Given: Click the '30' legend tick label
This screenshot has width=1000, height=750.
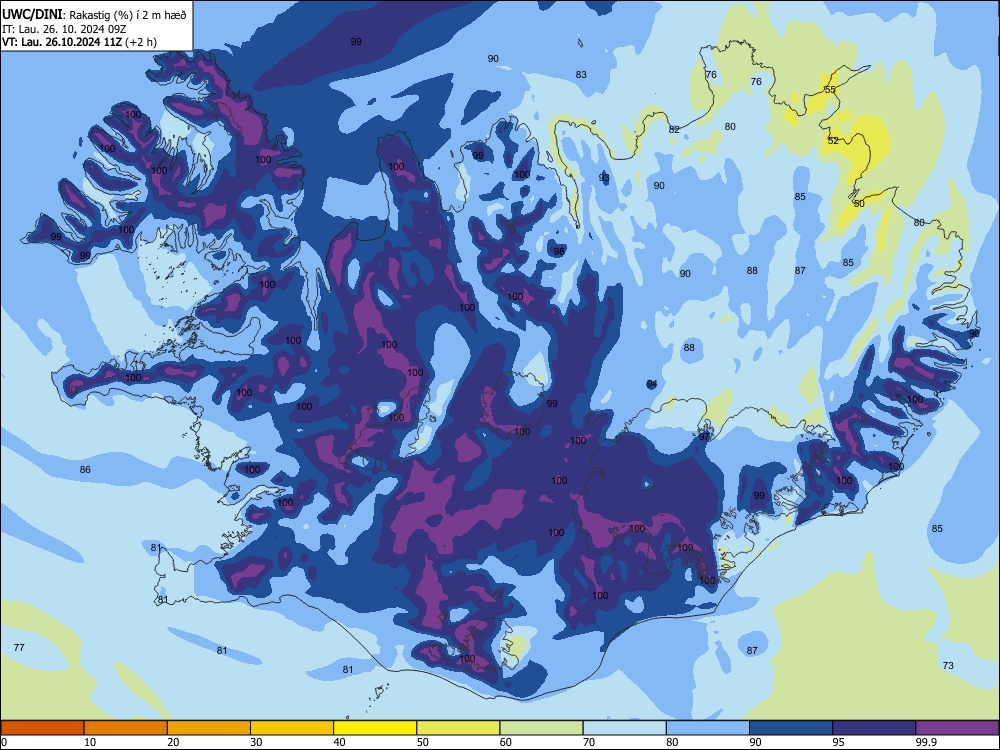Looking at the screenshot, I should pos(256,742).
